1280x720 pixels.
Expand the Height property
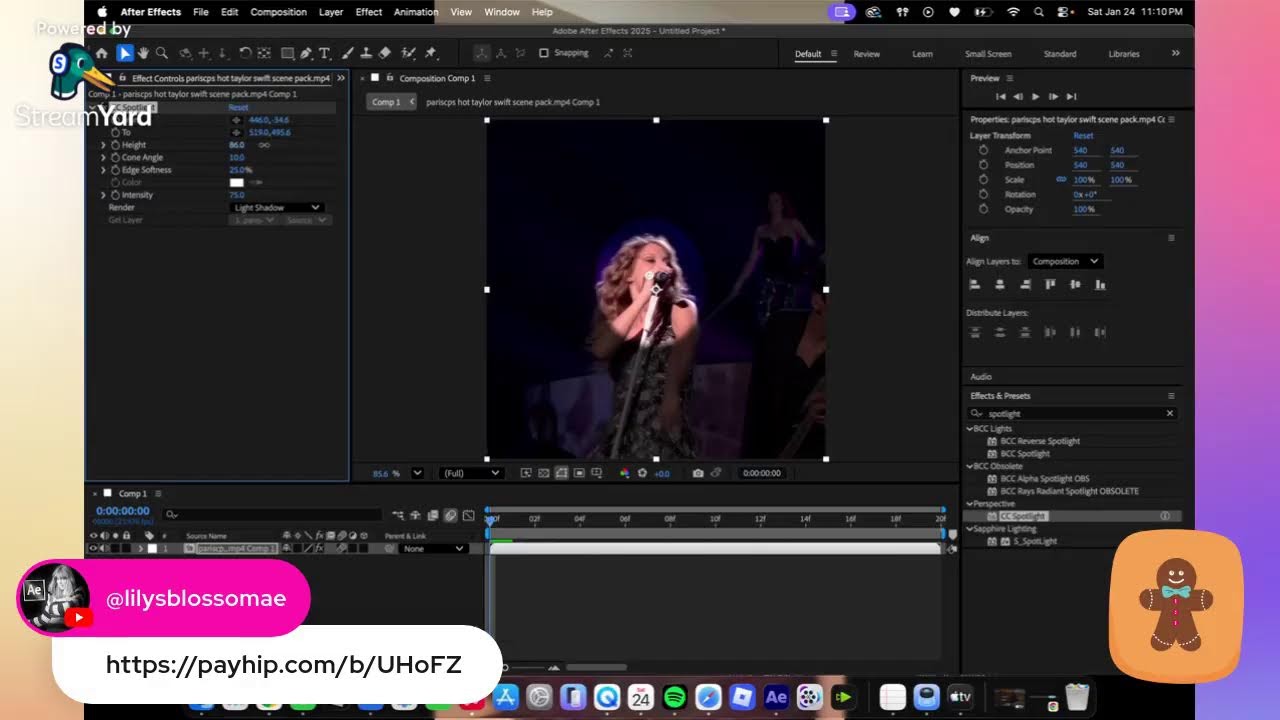pyautogui.click(x=103, y=145)
